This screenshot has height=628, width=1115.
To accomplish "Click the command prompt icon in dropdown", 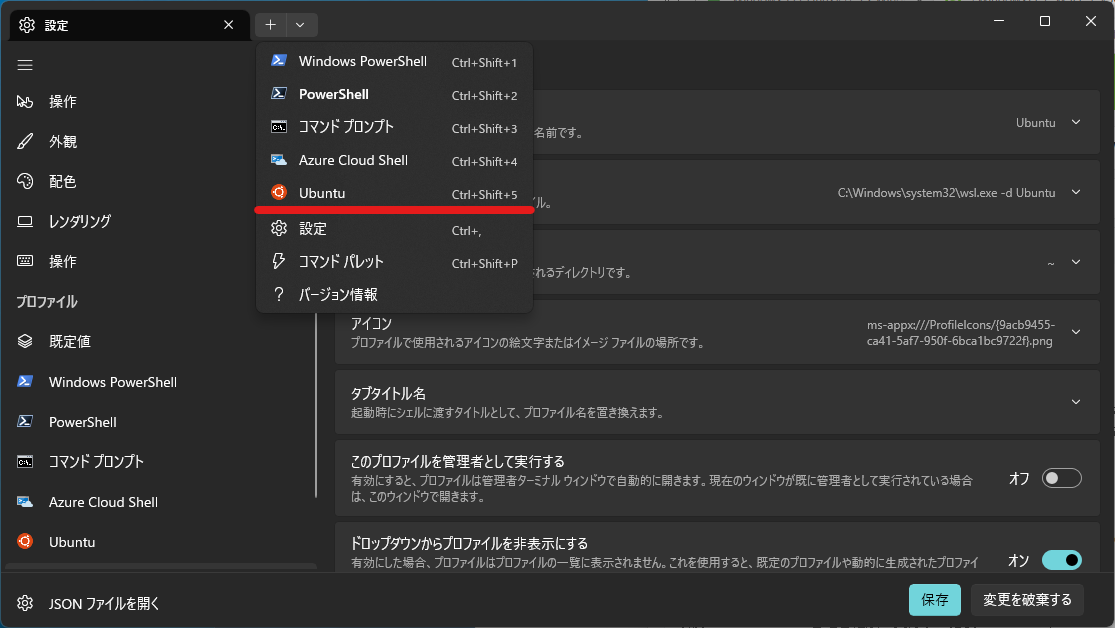I will click(279, 127).
